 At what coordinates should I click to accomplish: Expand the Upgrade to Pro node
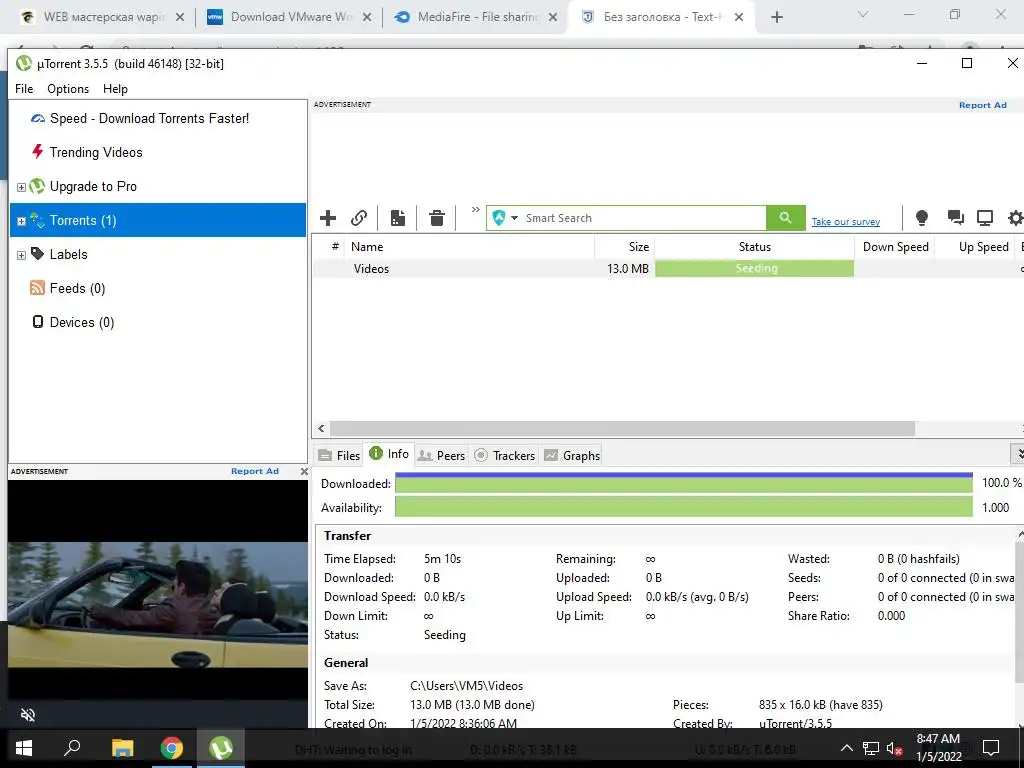click(22, 187)
